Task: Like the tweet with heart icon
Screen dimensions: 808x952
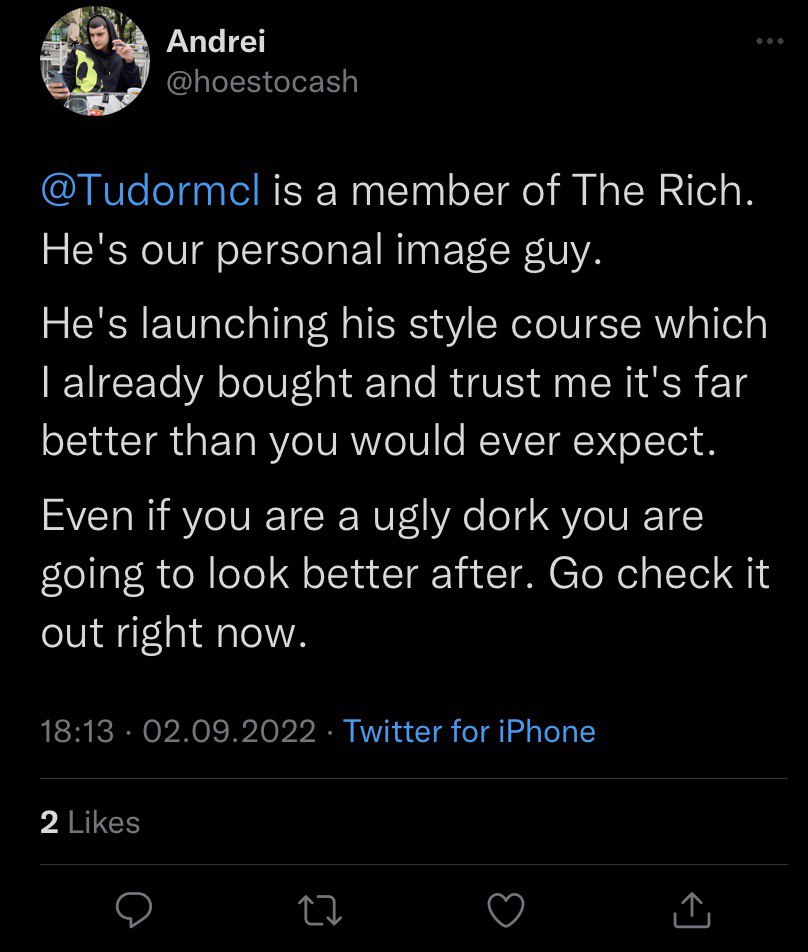Action: [x=505, y=908]
